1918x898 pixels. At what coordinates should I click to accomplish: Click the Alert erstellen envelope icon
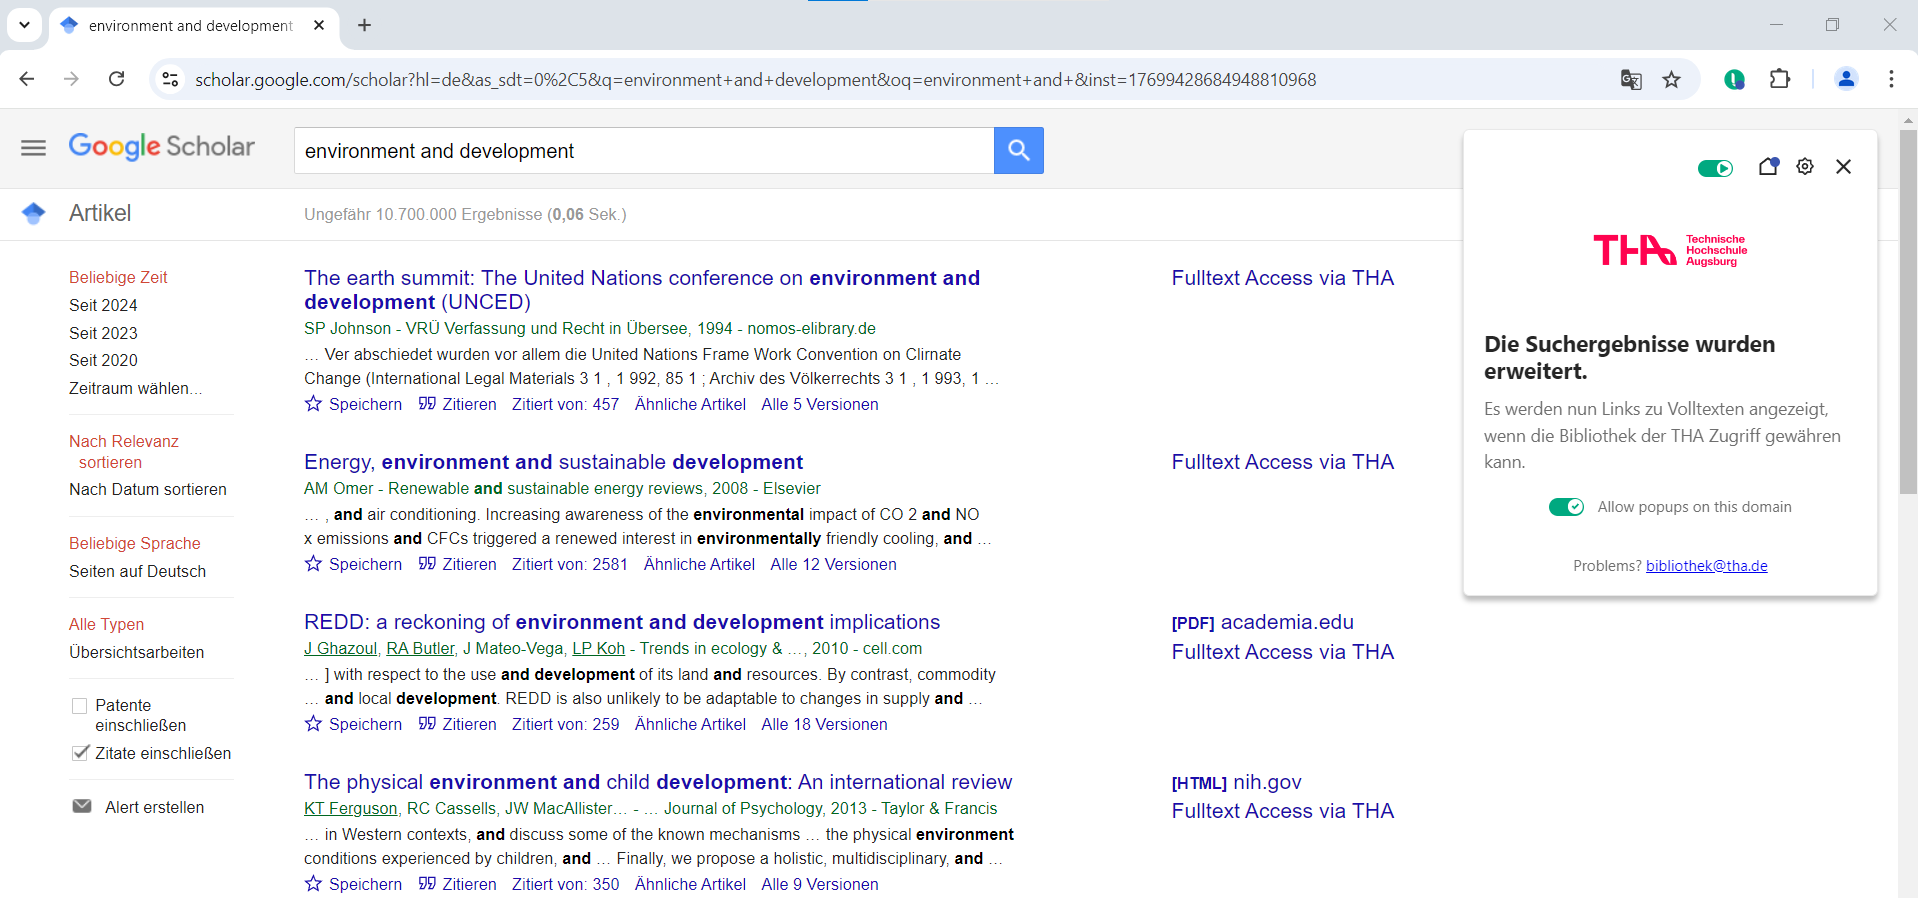pyautogui.click(x=82, y=806)
